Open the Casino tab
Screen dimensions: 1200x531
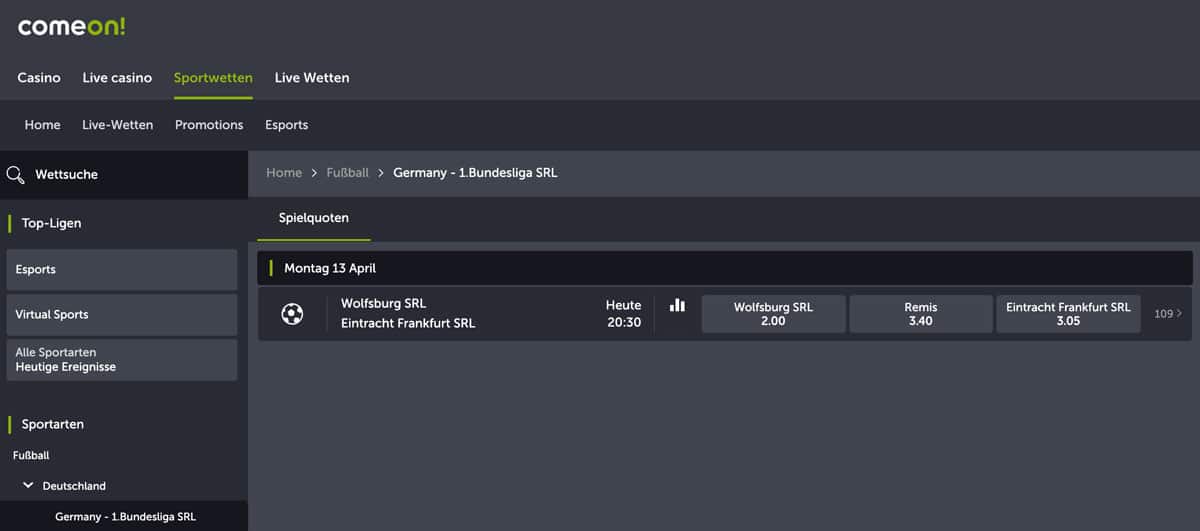pos(39,77)
